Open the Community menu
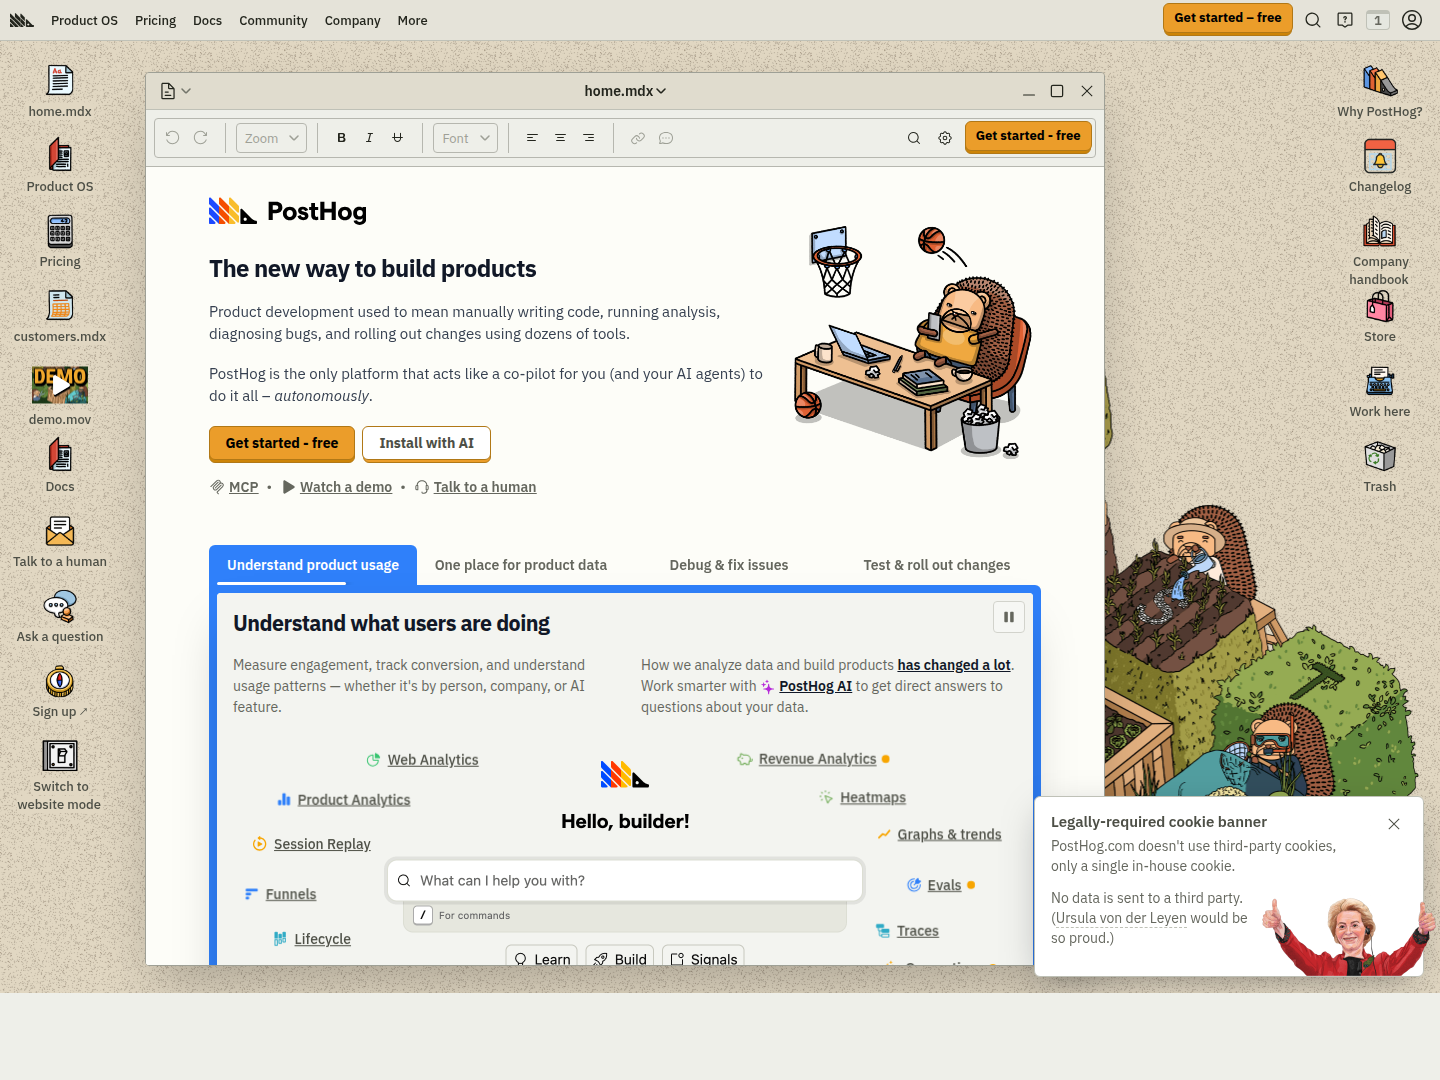1440x1080 pixels. point(273,20)
